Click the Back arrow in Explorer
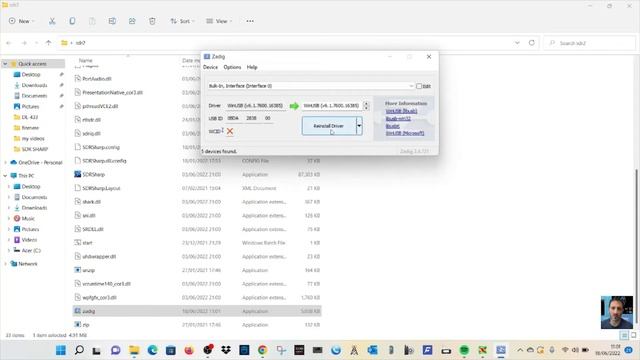The image size is (640, 360). tap(9, 42)
